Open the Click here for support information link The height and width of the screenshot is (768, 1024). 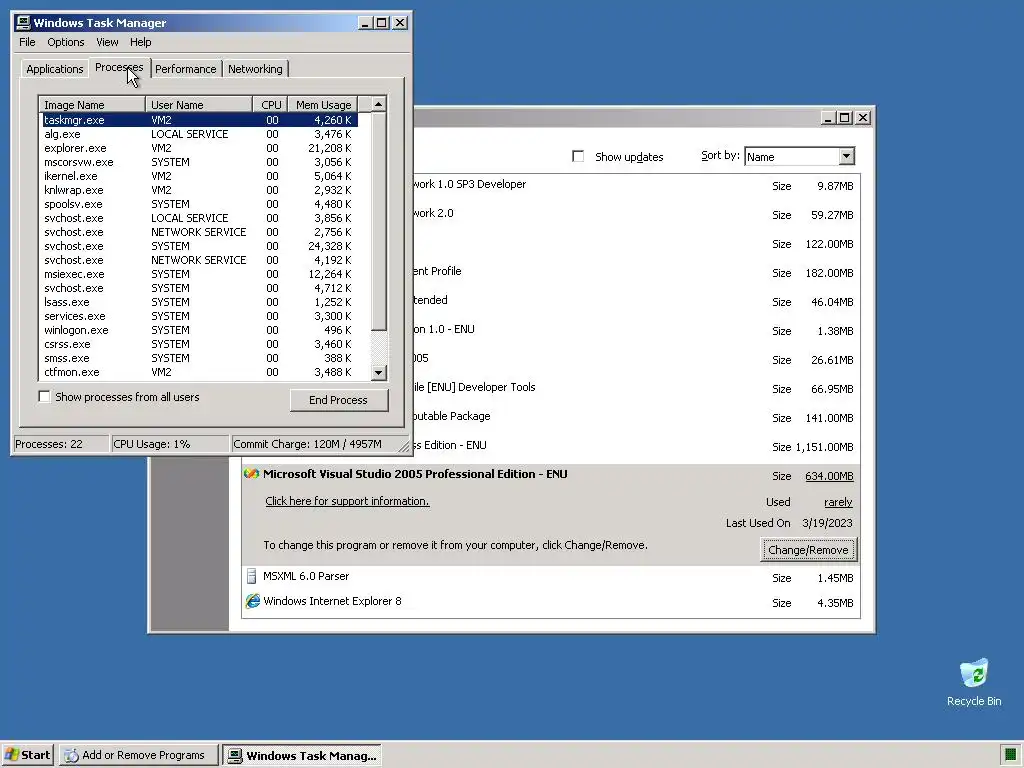click(347, 501)
